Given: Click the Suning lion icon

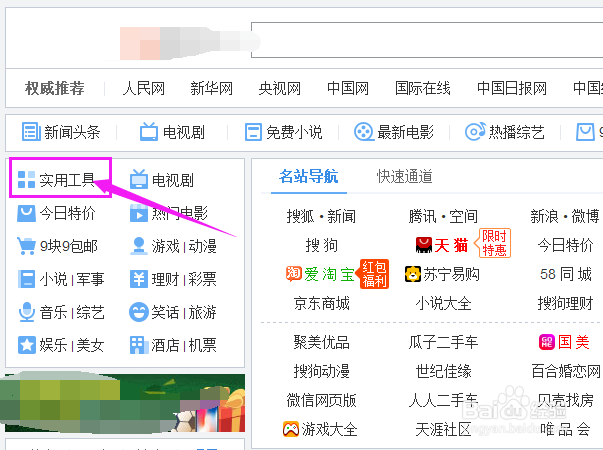Looking at the screenshot, I should [x=413, y=274].
